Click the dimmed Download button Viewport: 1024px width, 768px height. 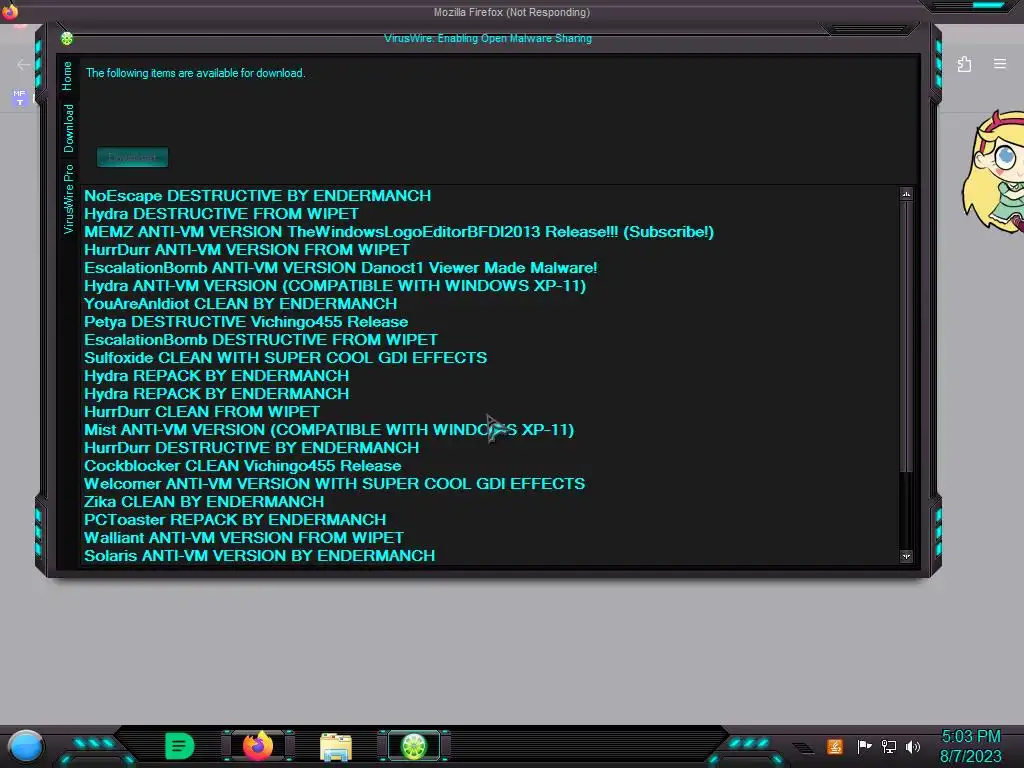pyautogui.click(x=133, y=157)
